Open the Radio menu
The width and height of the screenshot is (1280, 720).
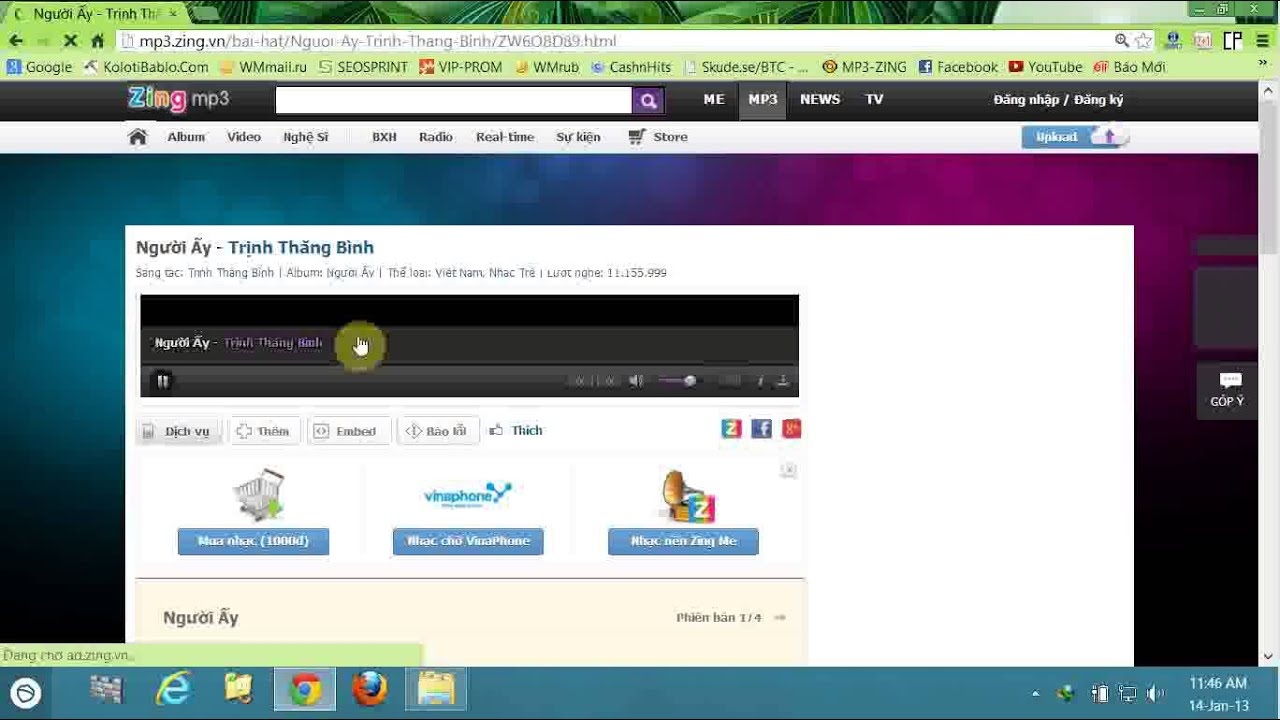(435, 137)
